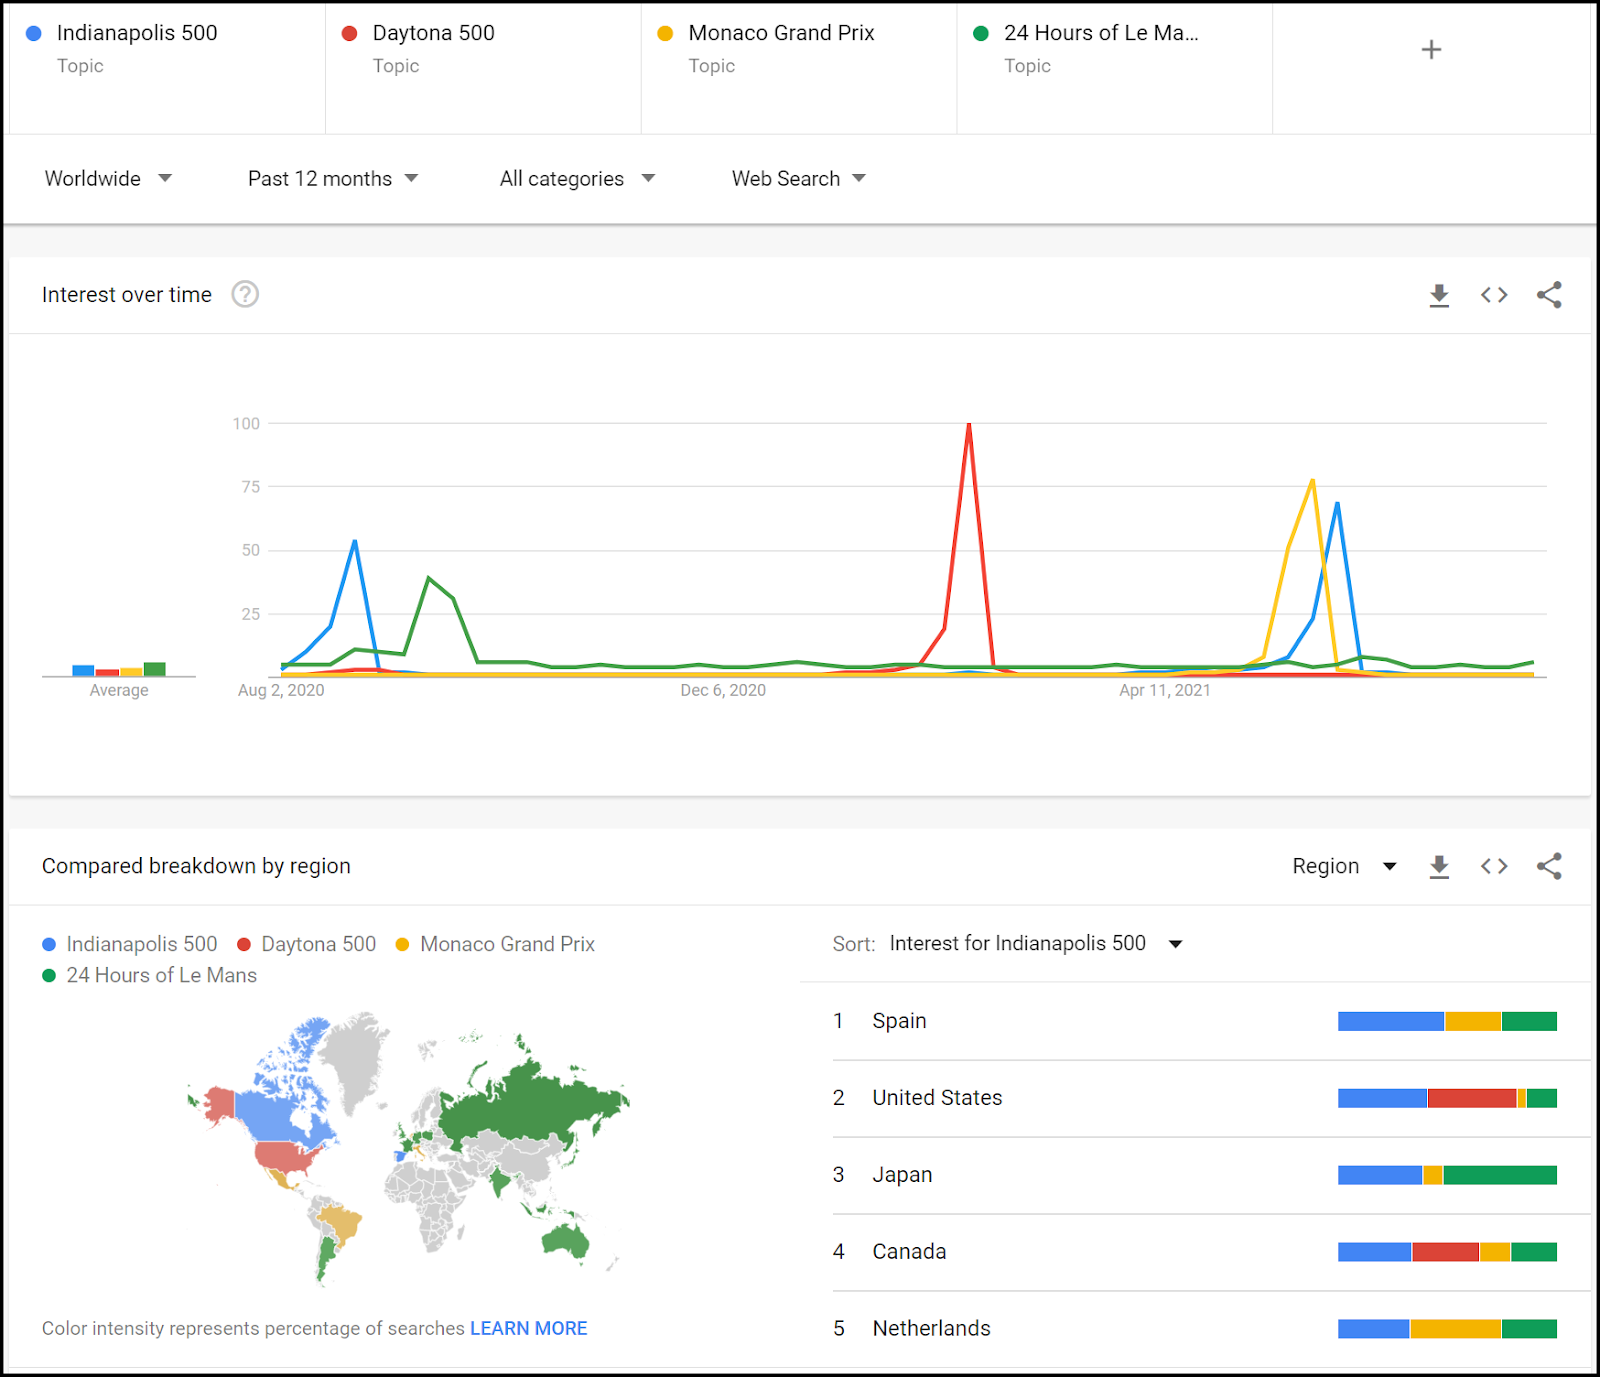Viewport: 1600px width, 1377px height.
Task: Embed the compared breakdown by region
Action: click(x=1494, y=866)
